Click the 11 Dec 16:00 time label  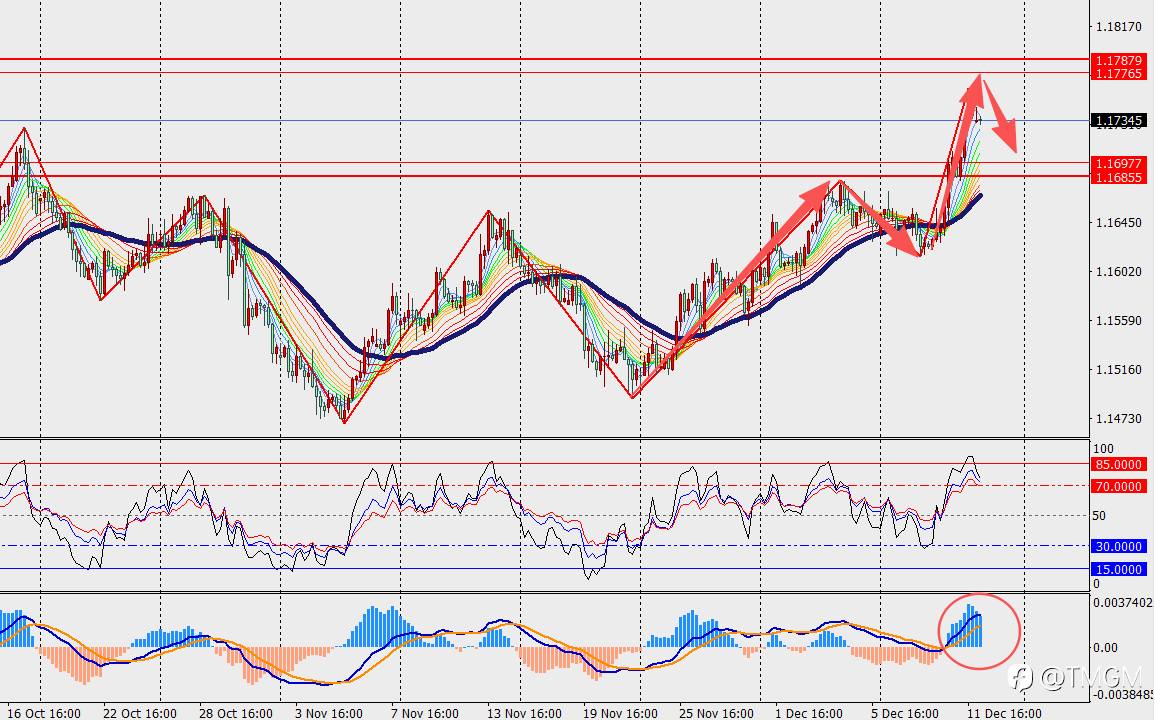(1004, 713)
